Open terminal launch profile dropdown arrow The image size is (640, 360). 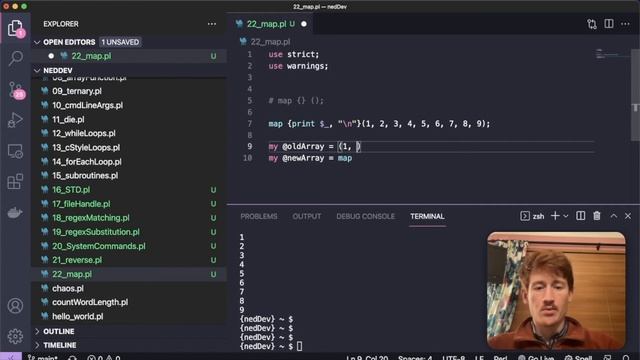coord(566,216)
